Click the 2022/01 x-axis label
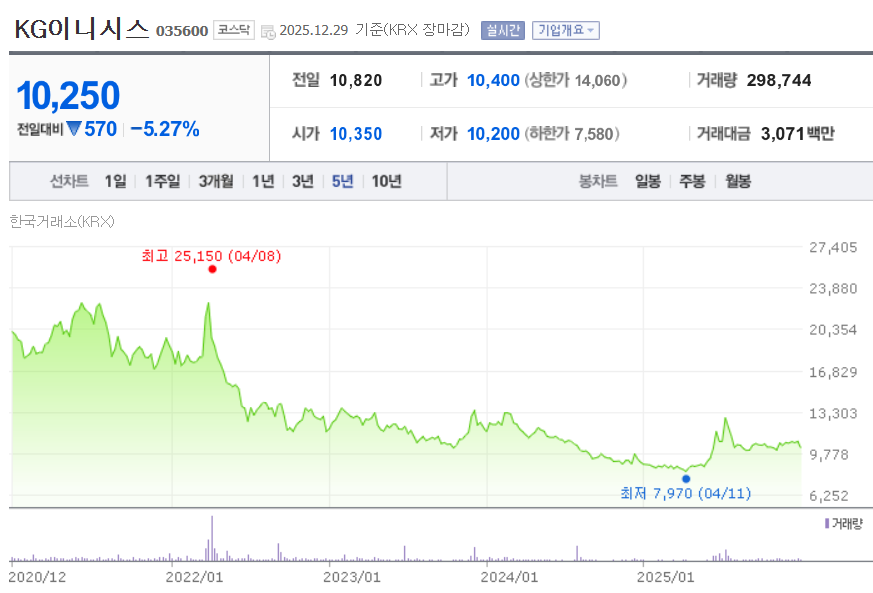 tap(194, 577)
